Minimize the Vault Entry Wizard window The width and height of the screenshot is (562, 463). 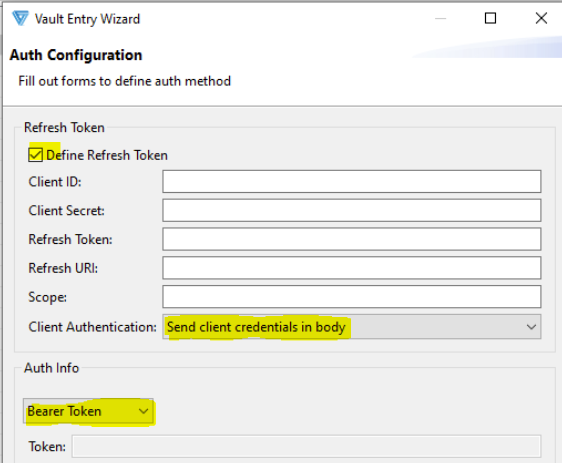point(440,18)
